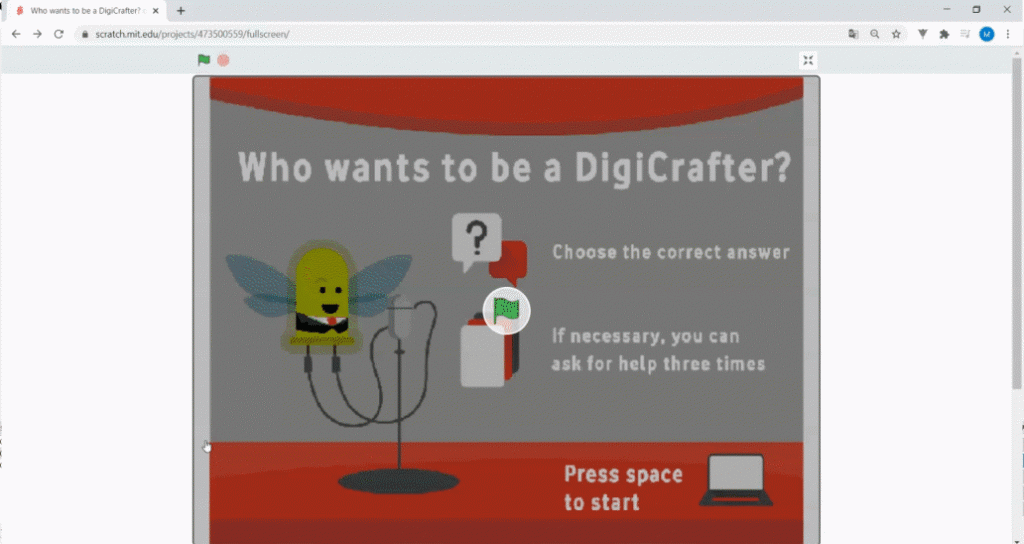Click the dark triangle extension icon in toolbar
Image resolution: width=1024 pixels, height=544 pixels.
click(922, 34)
